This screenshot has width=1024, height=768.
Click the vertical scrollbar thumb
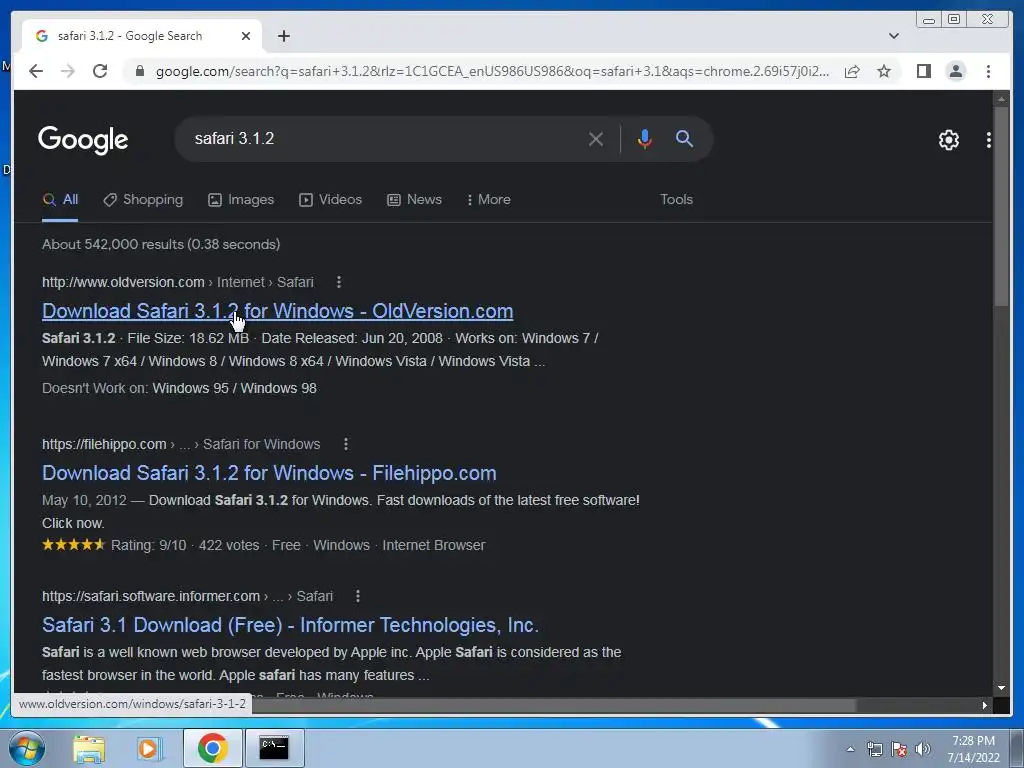[x=1001, y=205]
